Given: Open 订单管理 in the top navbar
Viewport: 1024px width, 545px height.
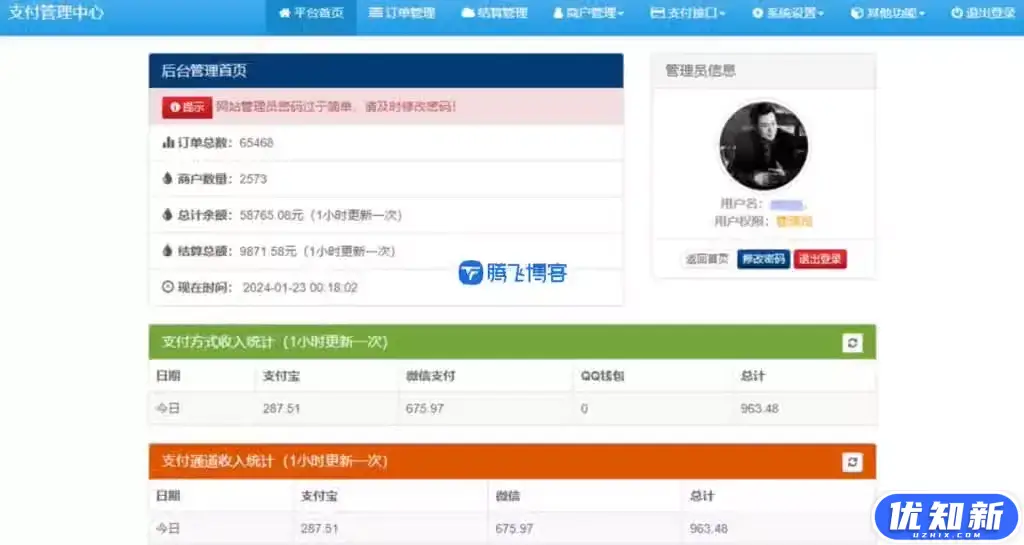Looking at the screenshot, I should tap(402, 14).
